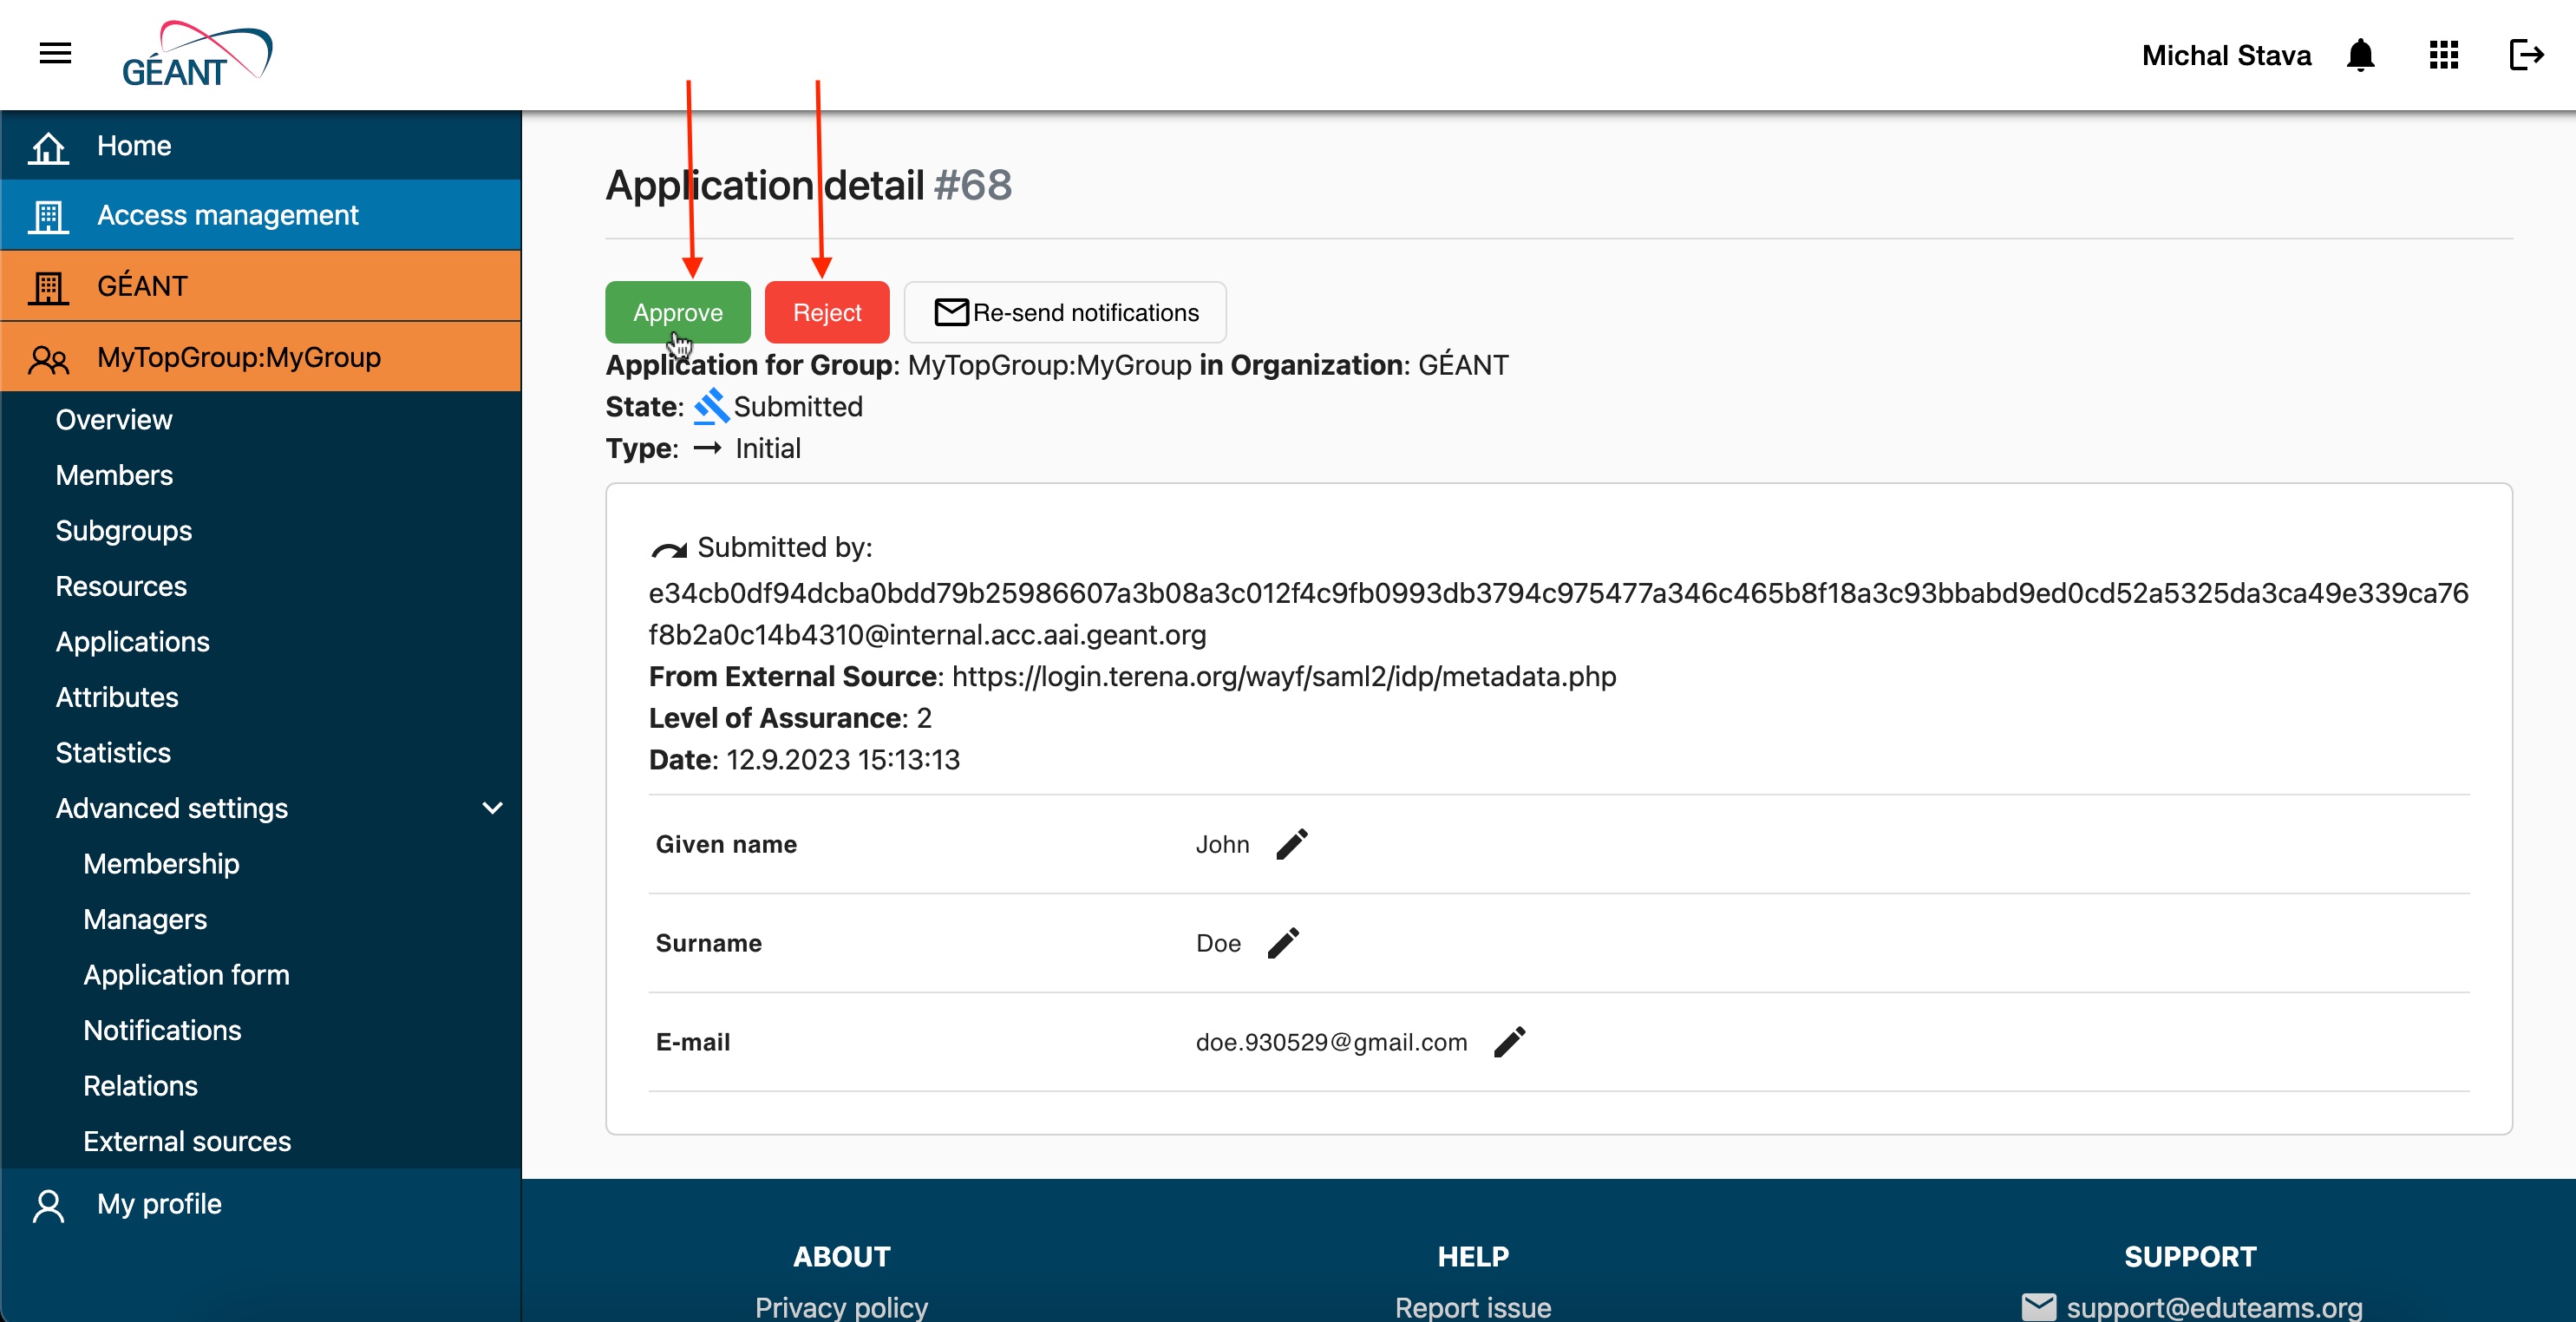Open Notifications settings
This screenshot has height=1322, width=2576.
pos(162,1030)
